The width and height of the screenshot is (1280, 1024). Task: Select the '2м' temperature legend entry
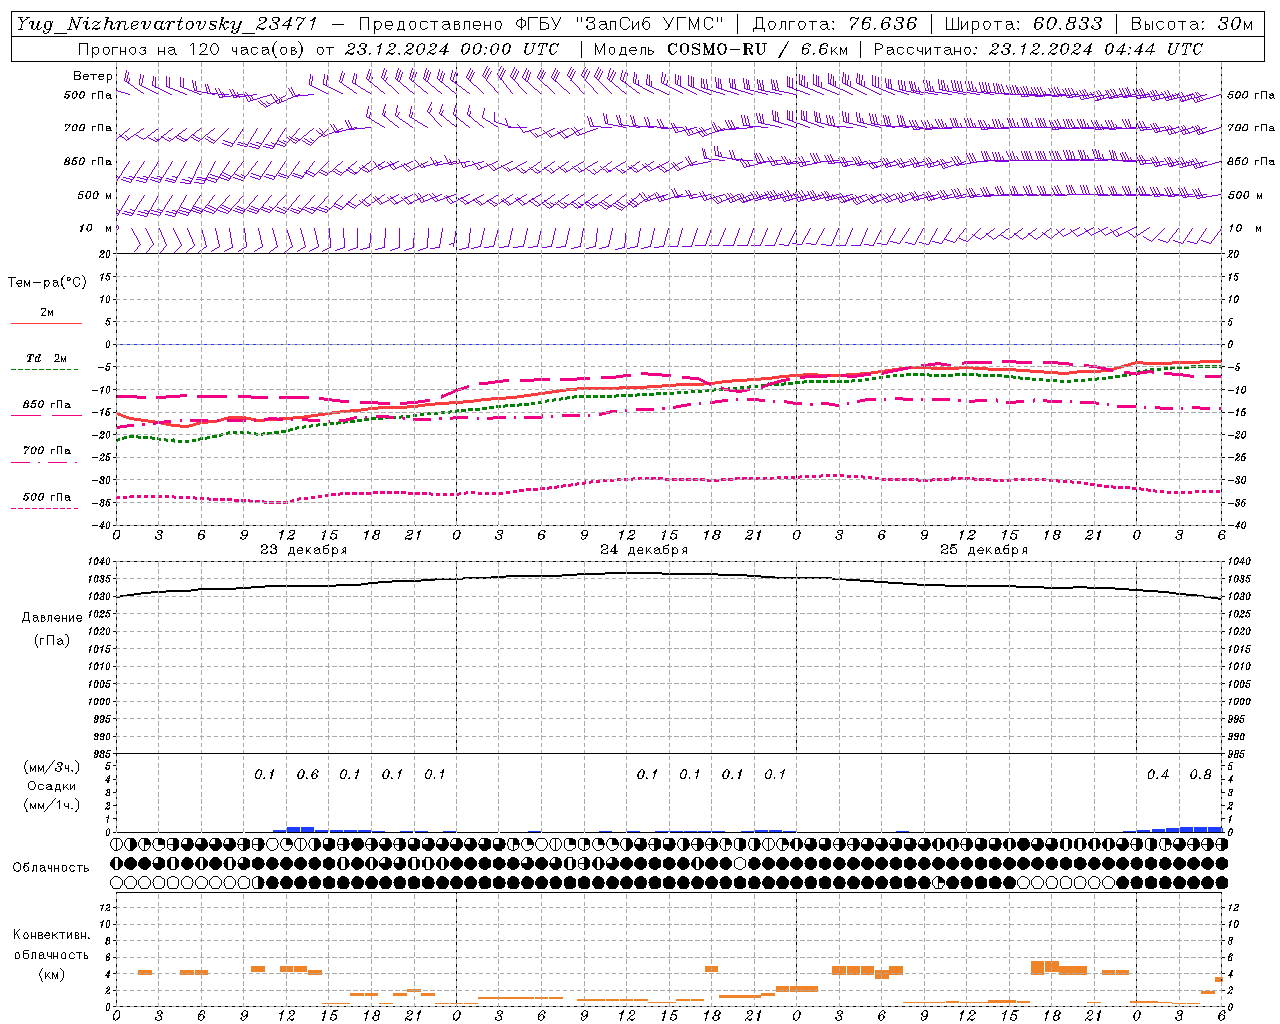tap(47, 313)
